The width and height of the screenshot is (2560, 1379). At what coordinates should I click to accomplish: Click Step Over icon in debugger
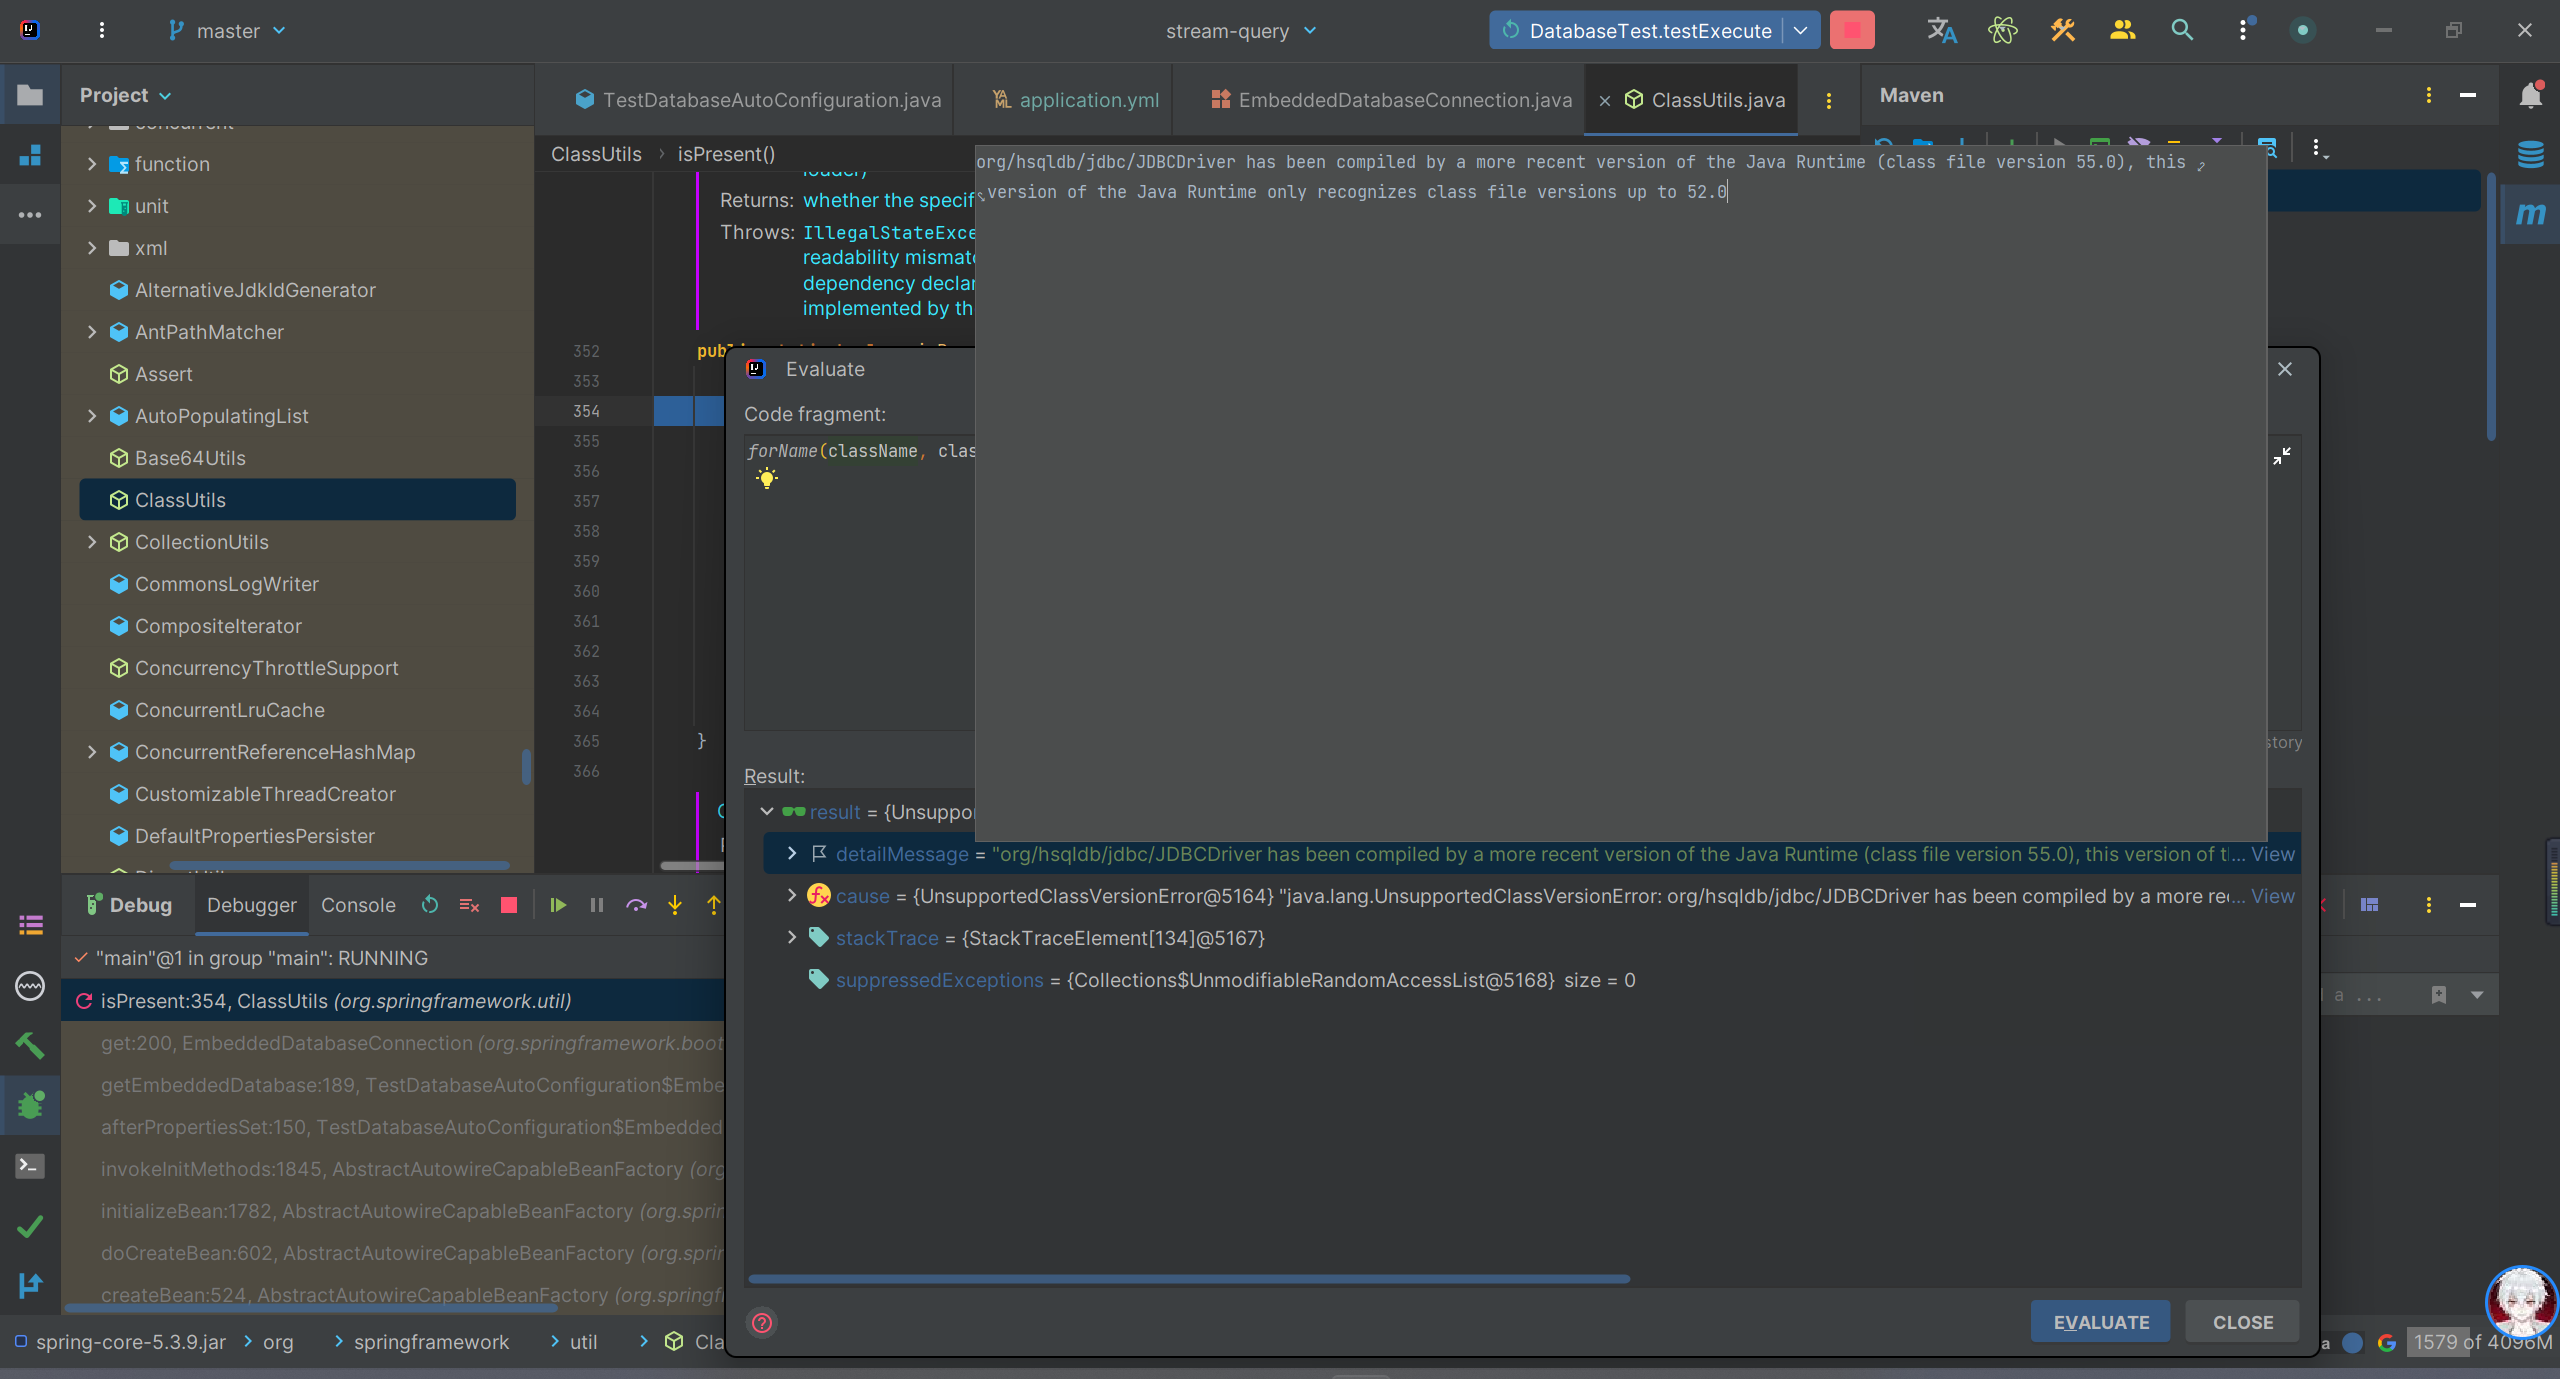point(636,905)
